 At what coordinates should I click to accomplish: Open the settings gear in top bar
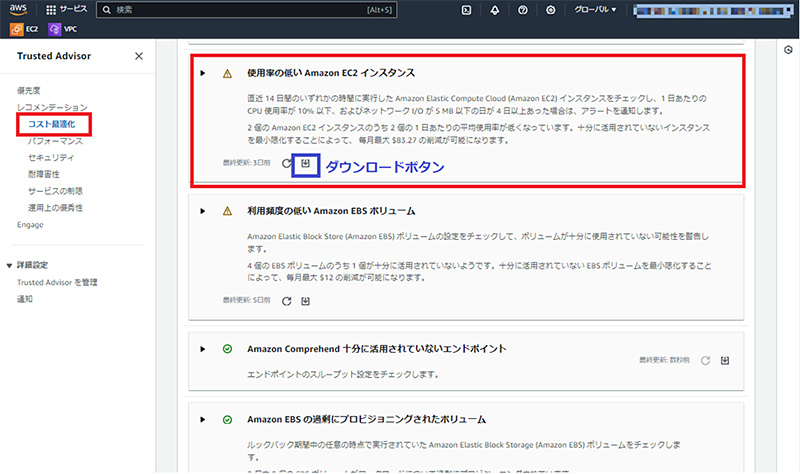551,10
